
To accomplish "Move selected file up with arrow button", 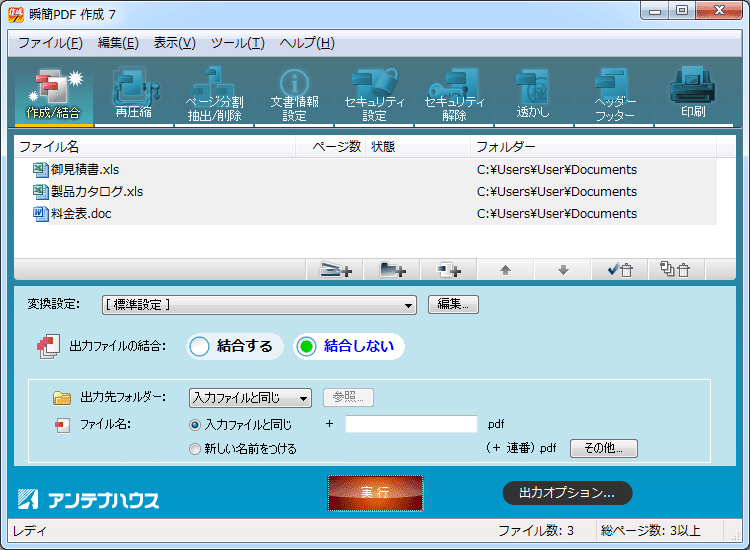I will pyautogui.click(x=505, y=270).
